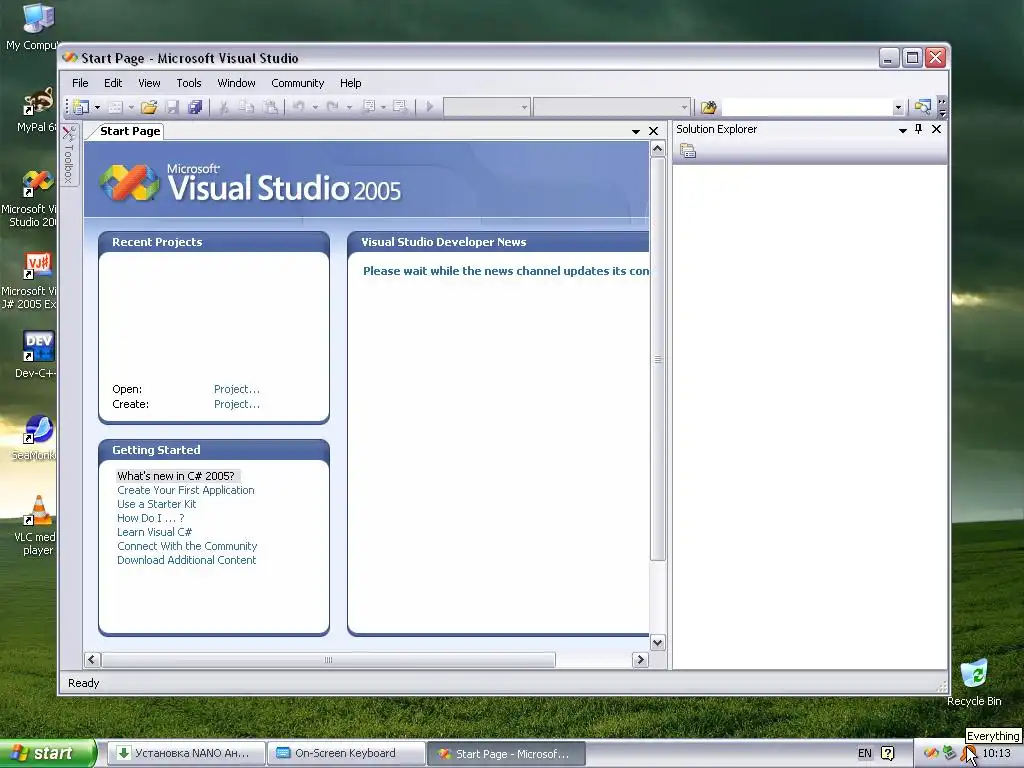The width and height of the screenshot is (1024, 768).
Task: Click the Open File folder icon
Action: [149, 106]
